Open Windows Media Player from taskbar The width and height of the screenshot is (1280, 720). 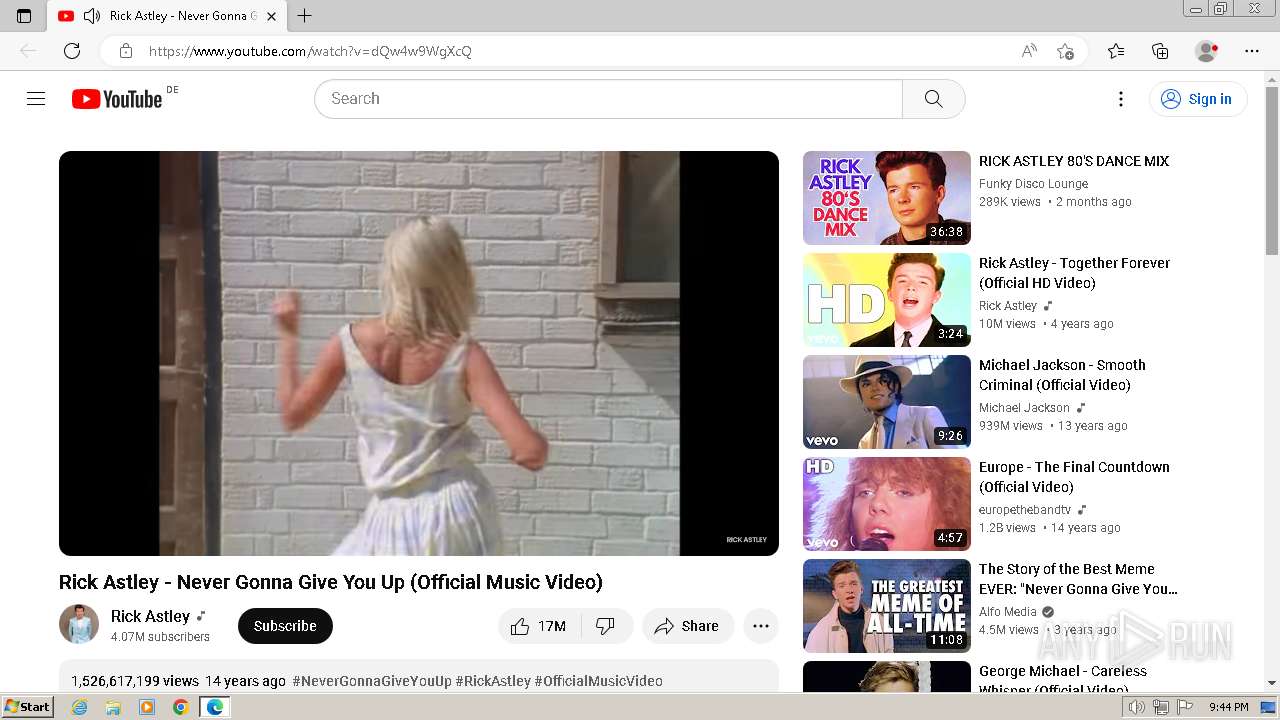[x=147, y=707]
